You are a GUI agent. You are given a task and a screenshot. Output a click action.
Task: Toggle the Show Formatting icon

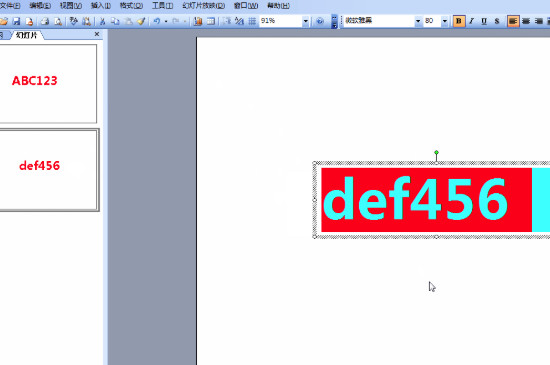[239, 21]
